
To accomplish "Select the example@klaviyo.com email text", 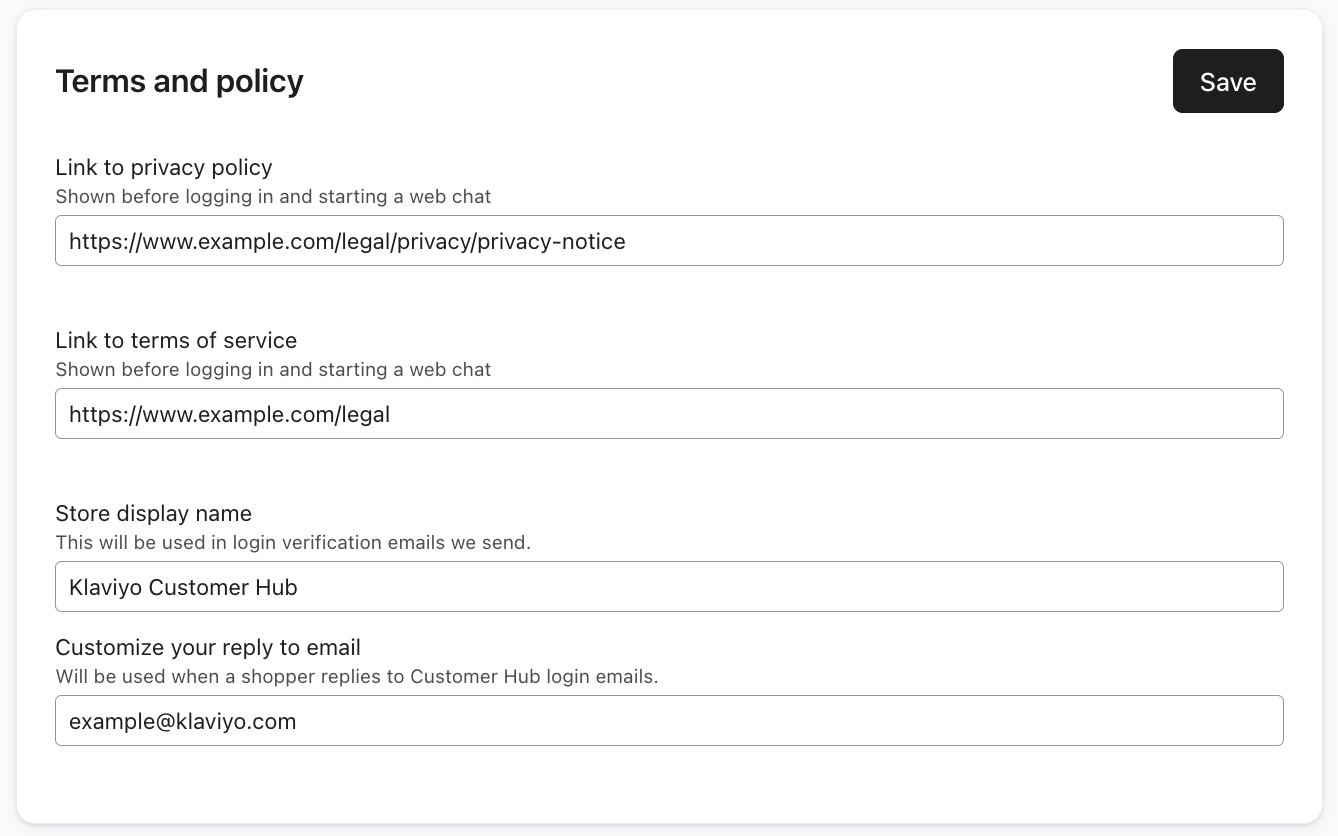I will pyautogui.click(x=182, y=720).
